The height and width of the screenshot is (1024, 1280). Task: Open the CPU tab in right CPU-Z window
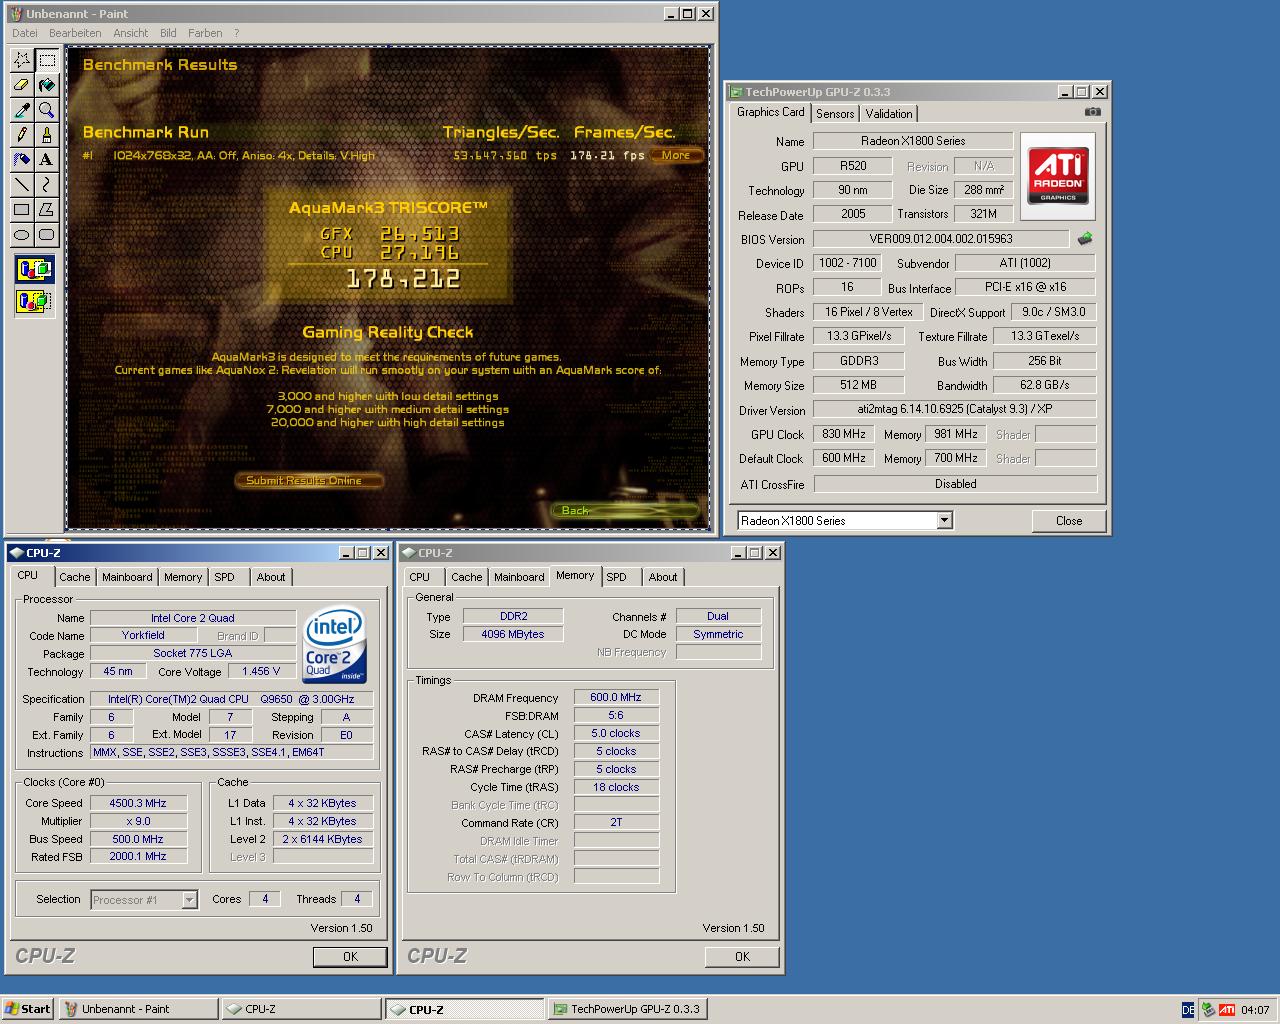coord(420,577)
